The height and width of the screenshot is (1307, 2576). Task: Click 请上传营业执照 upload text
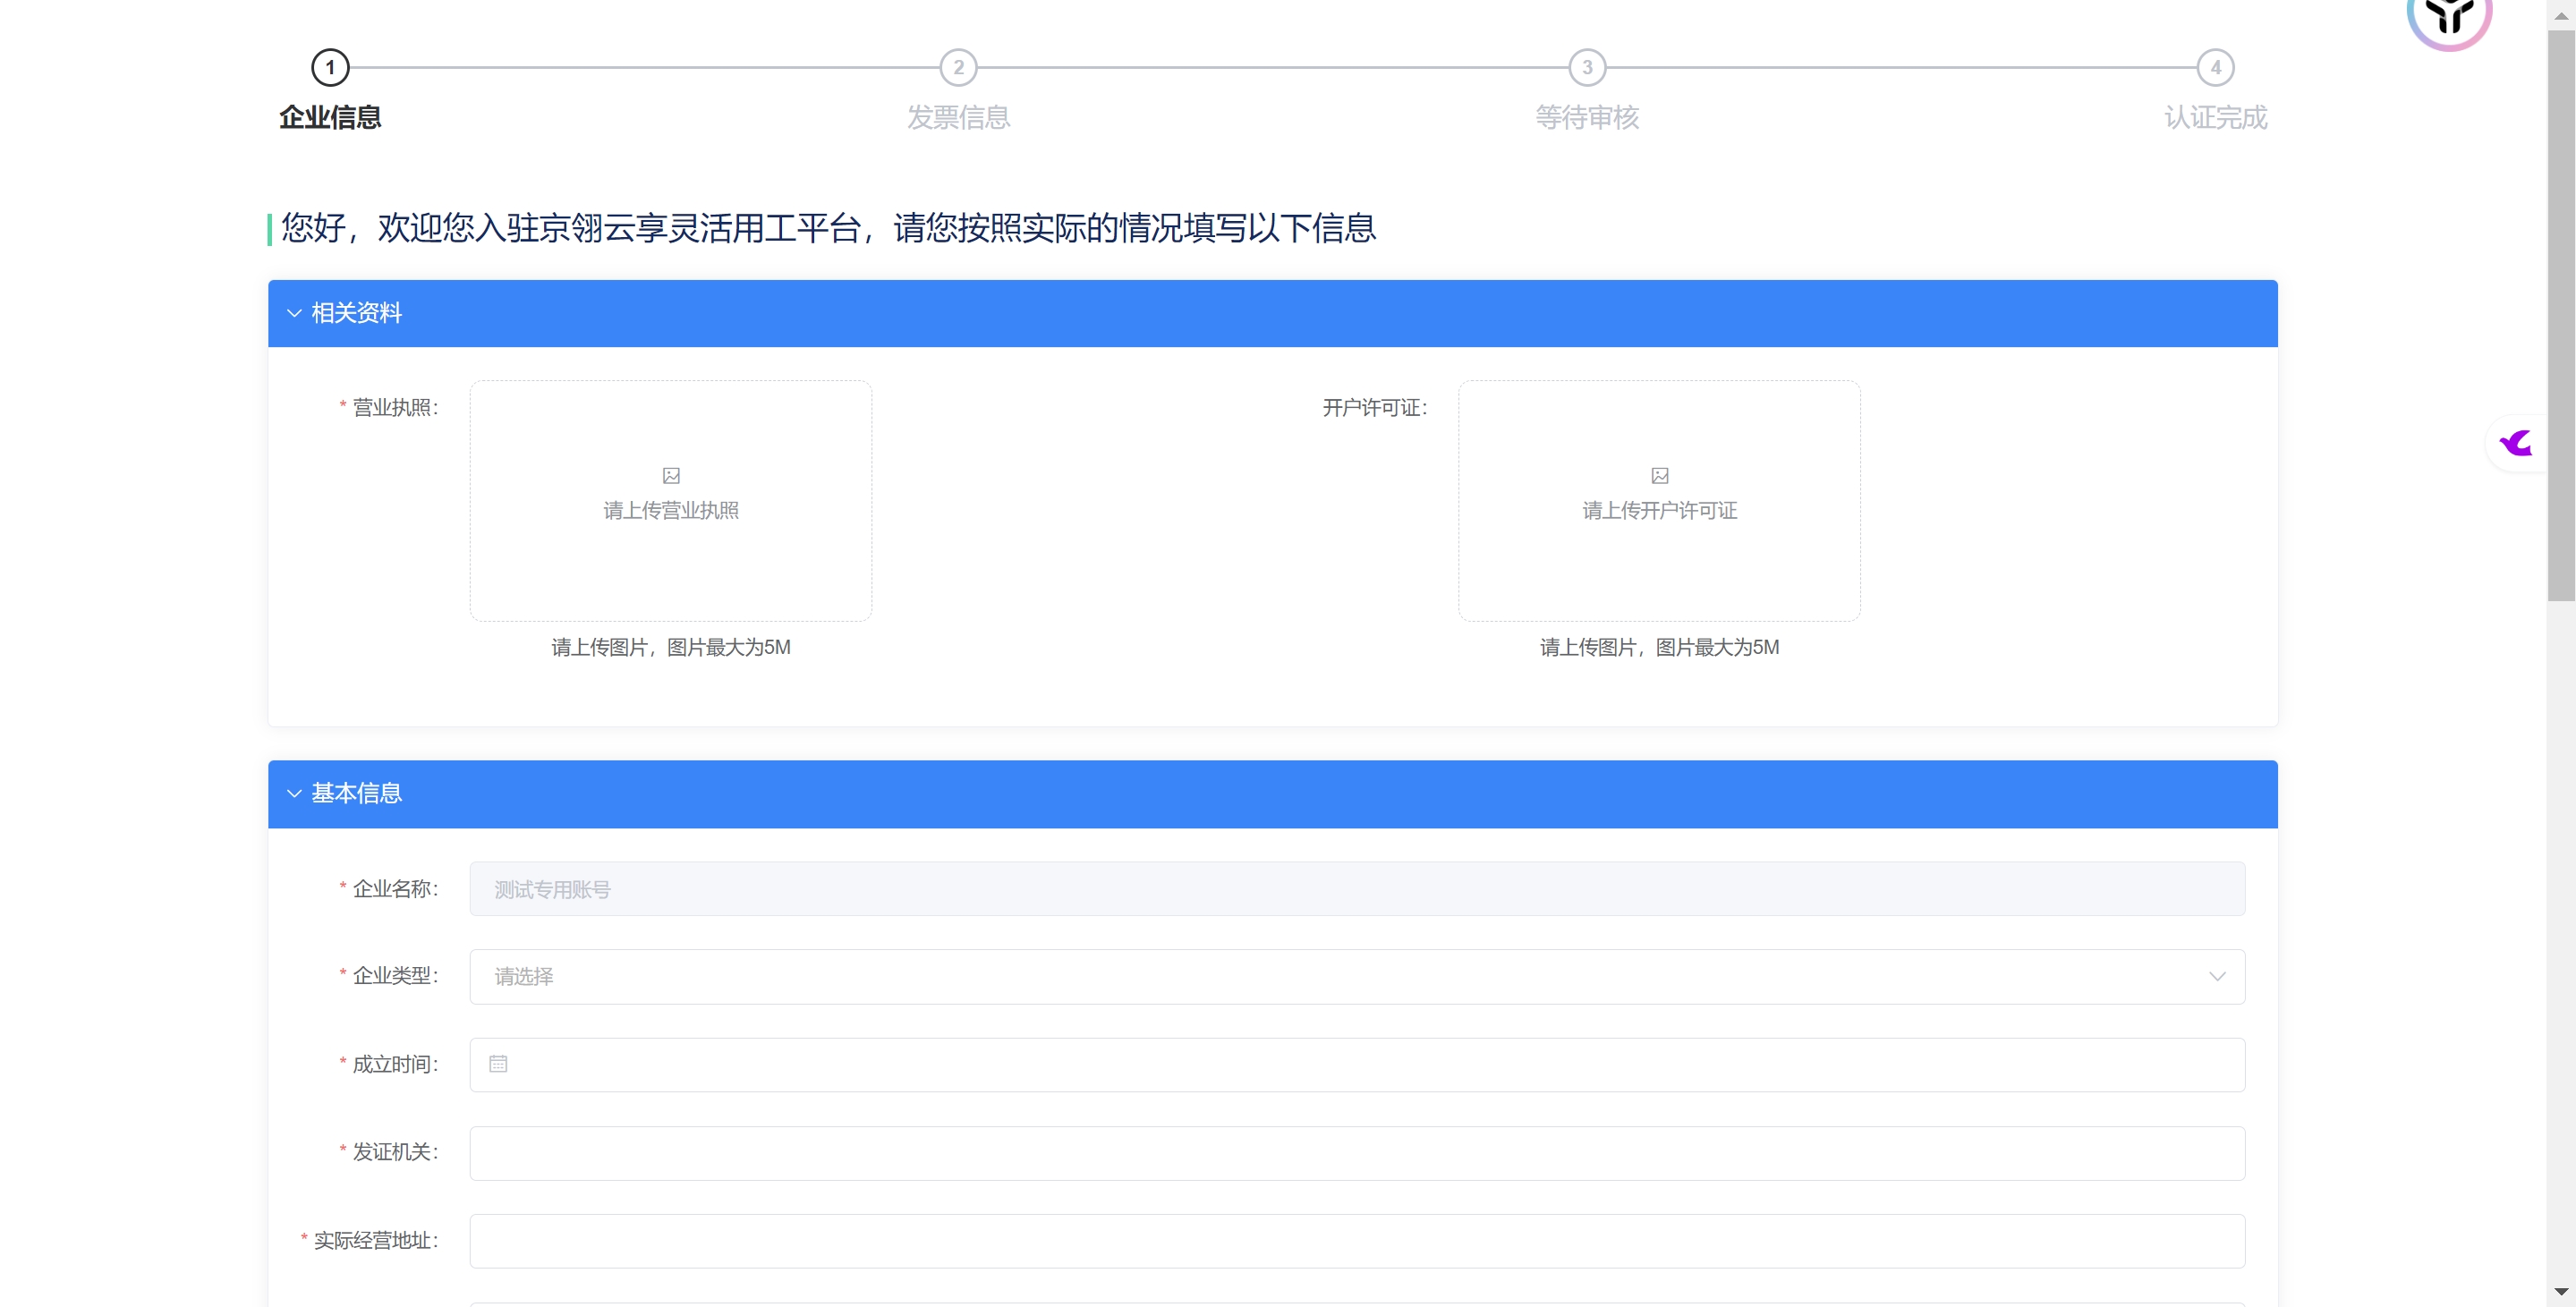coord(671,511)
